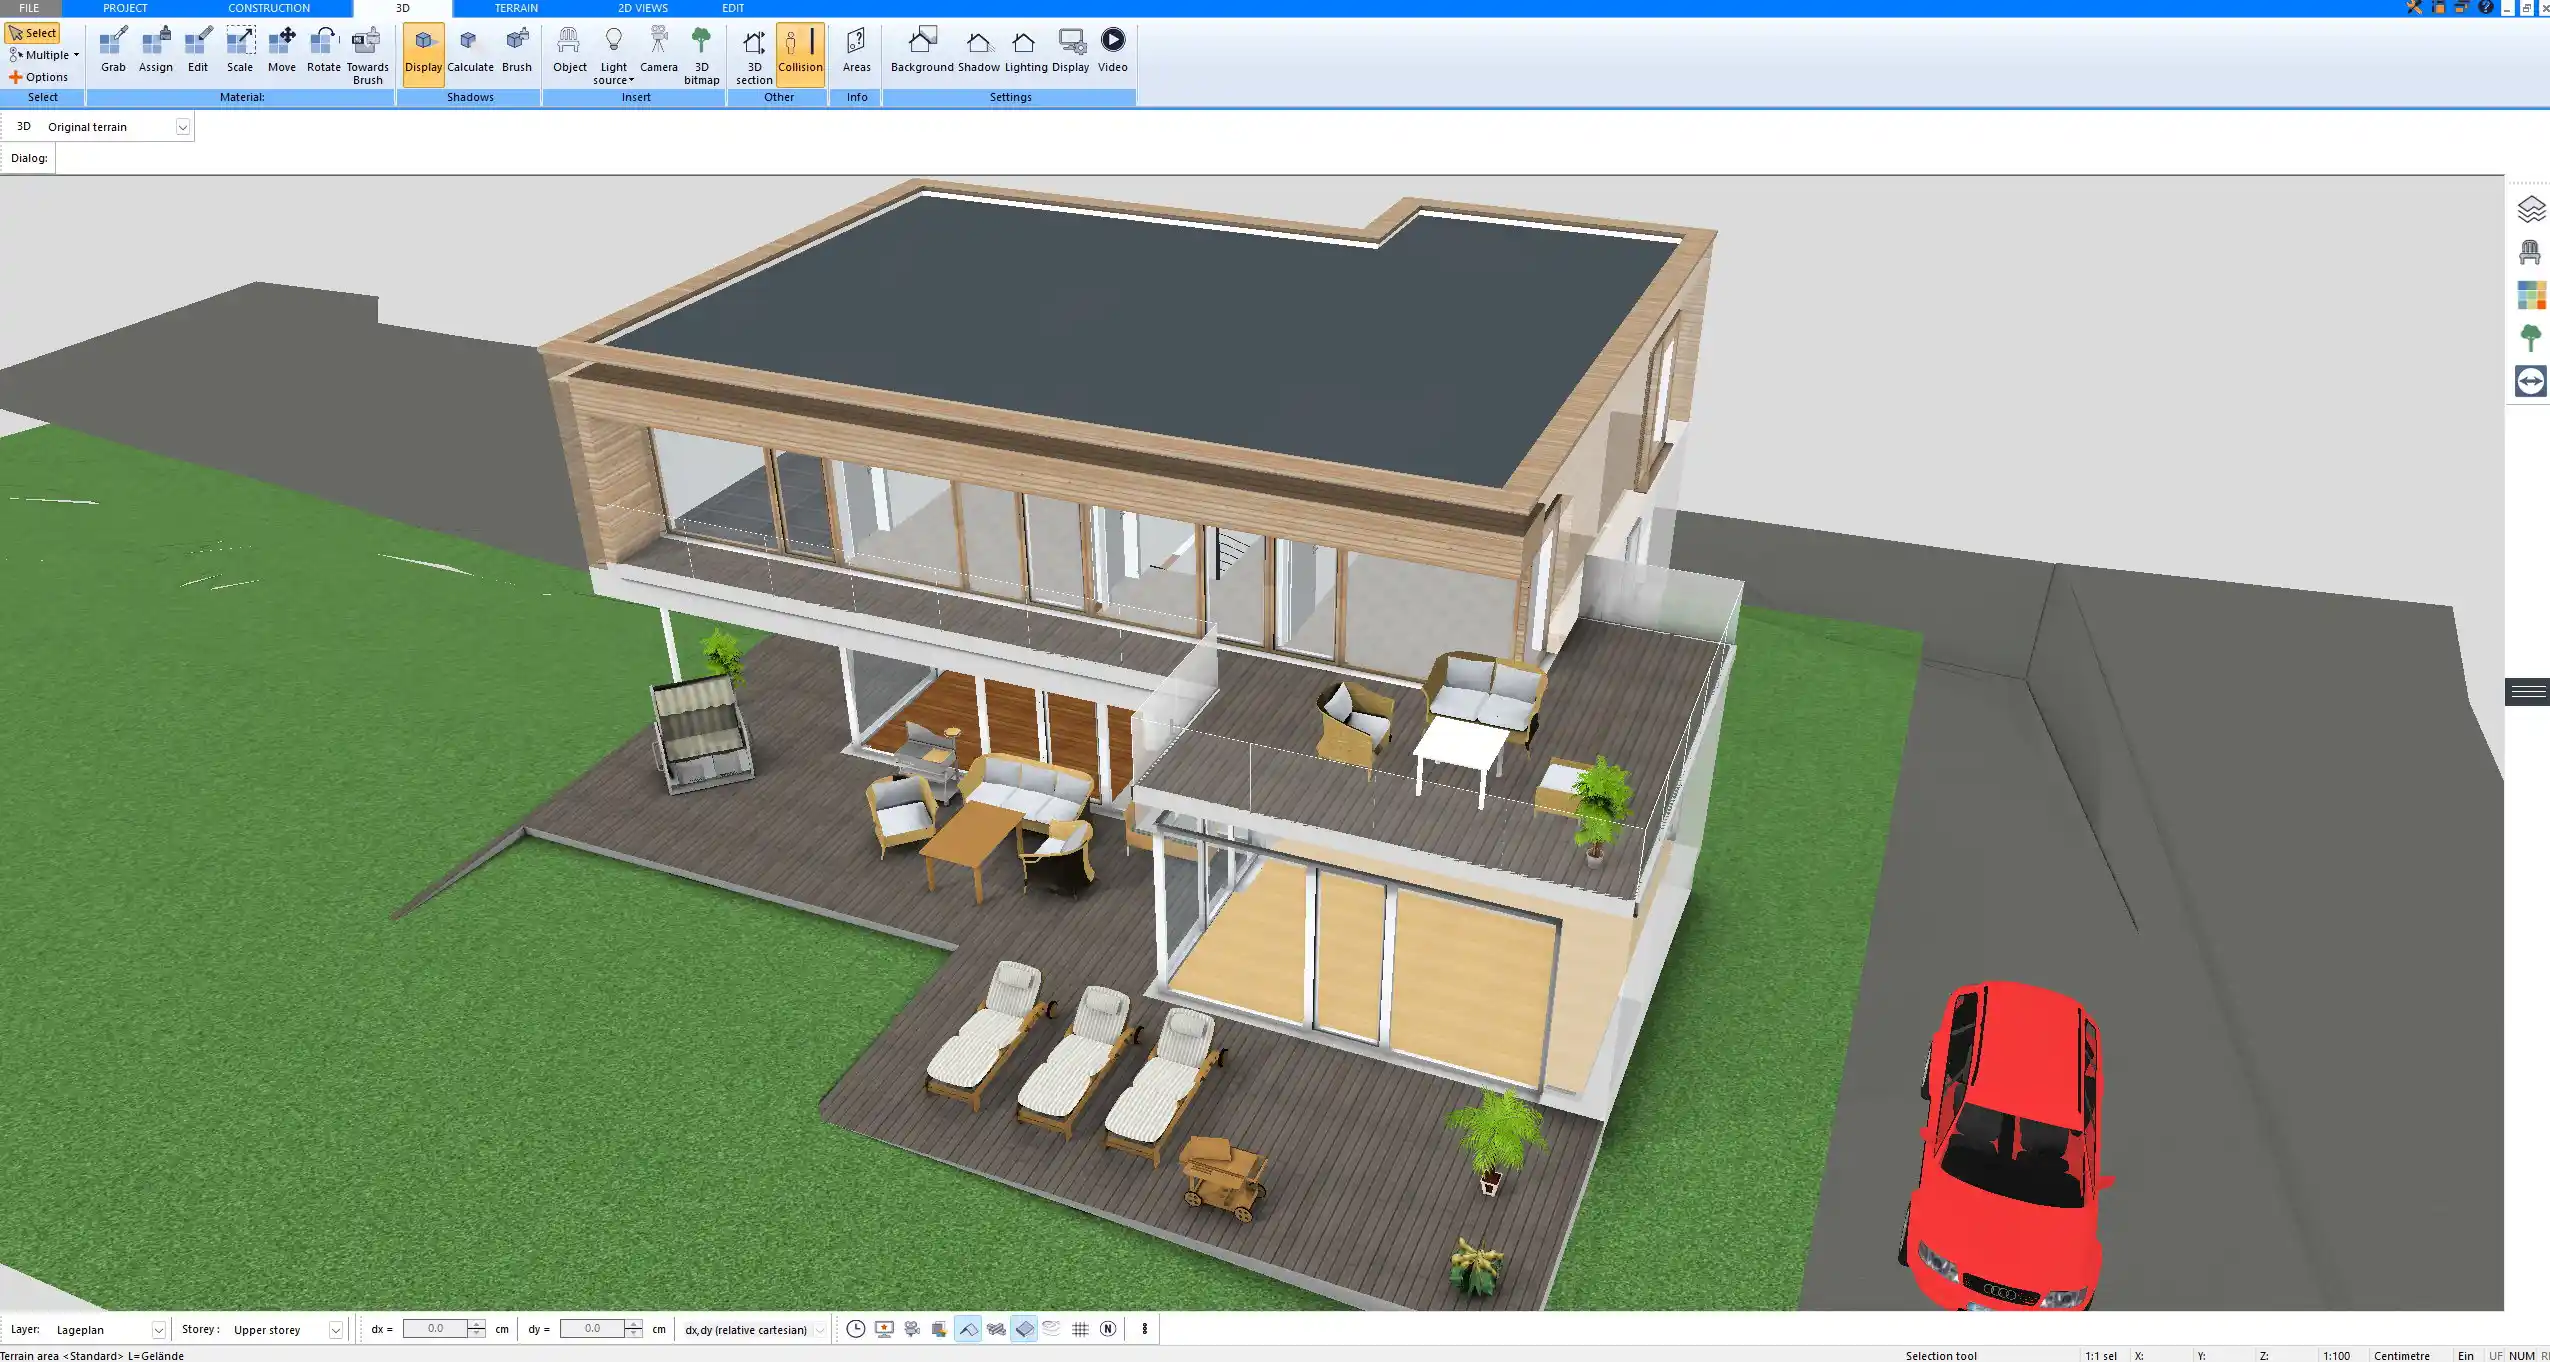Open the furniture chair catalog in sidebar

(2530, 252)
